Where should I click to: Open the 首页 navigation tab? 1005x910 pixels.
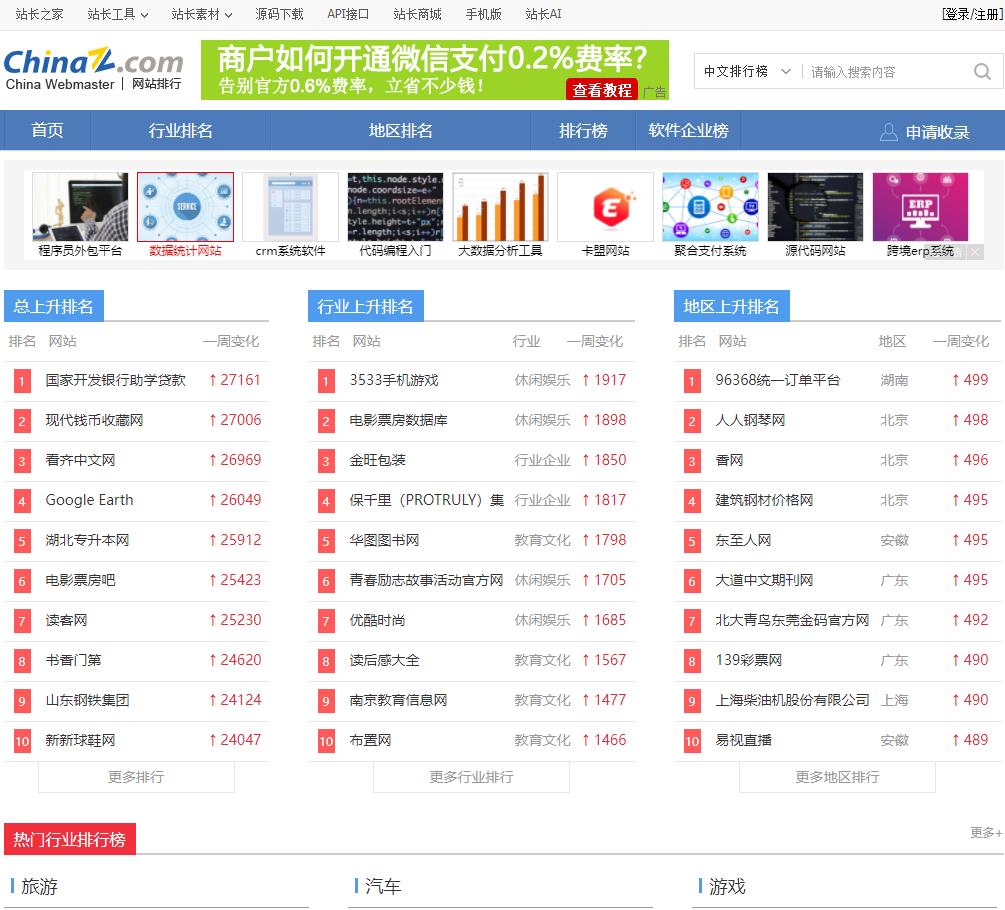[x=47, y=130]
